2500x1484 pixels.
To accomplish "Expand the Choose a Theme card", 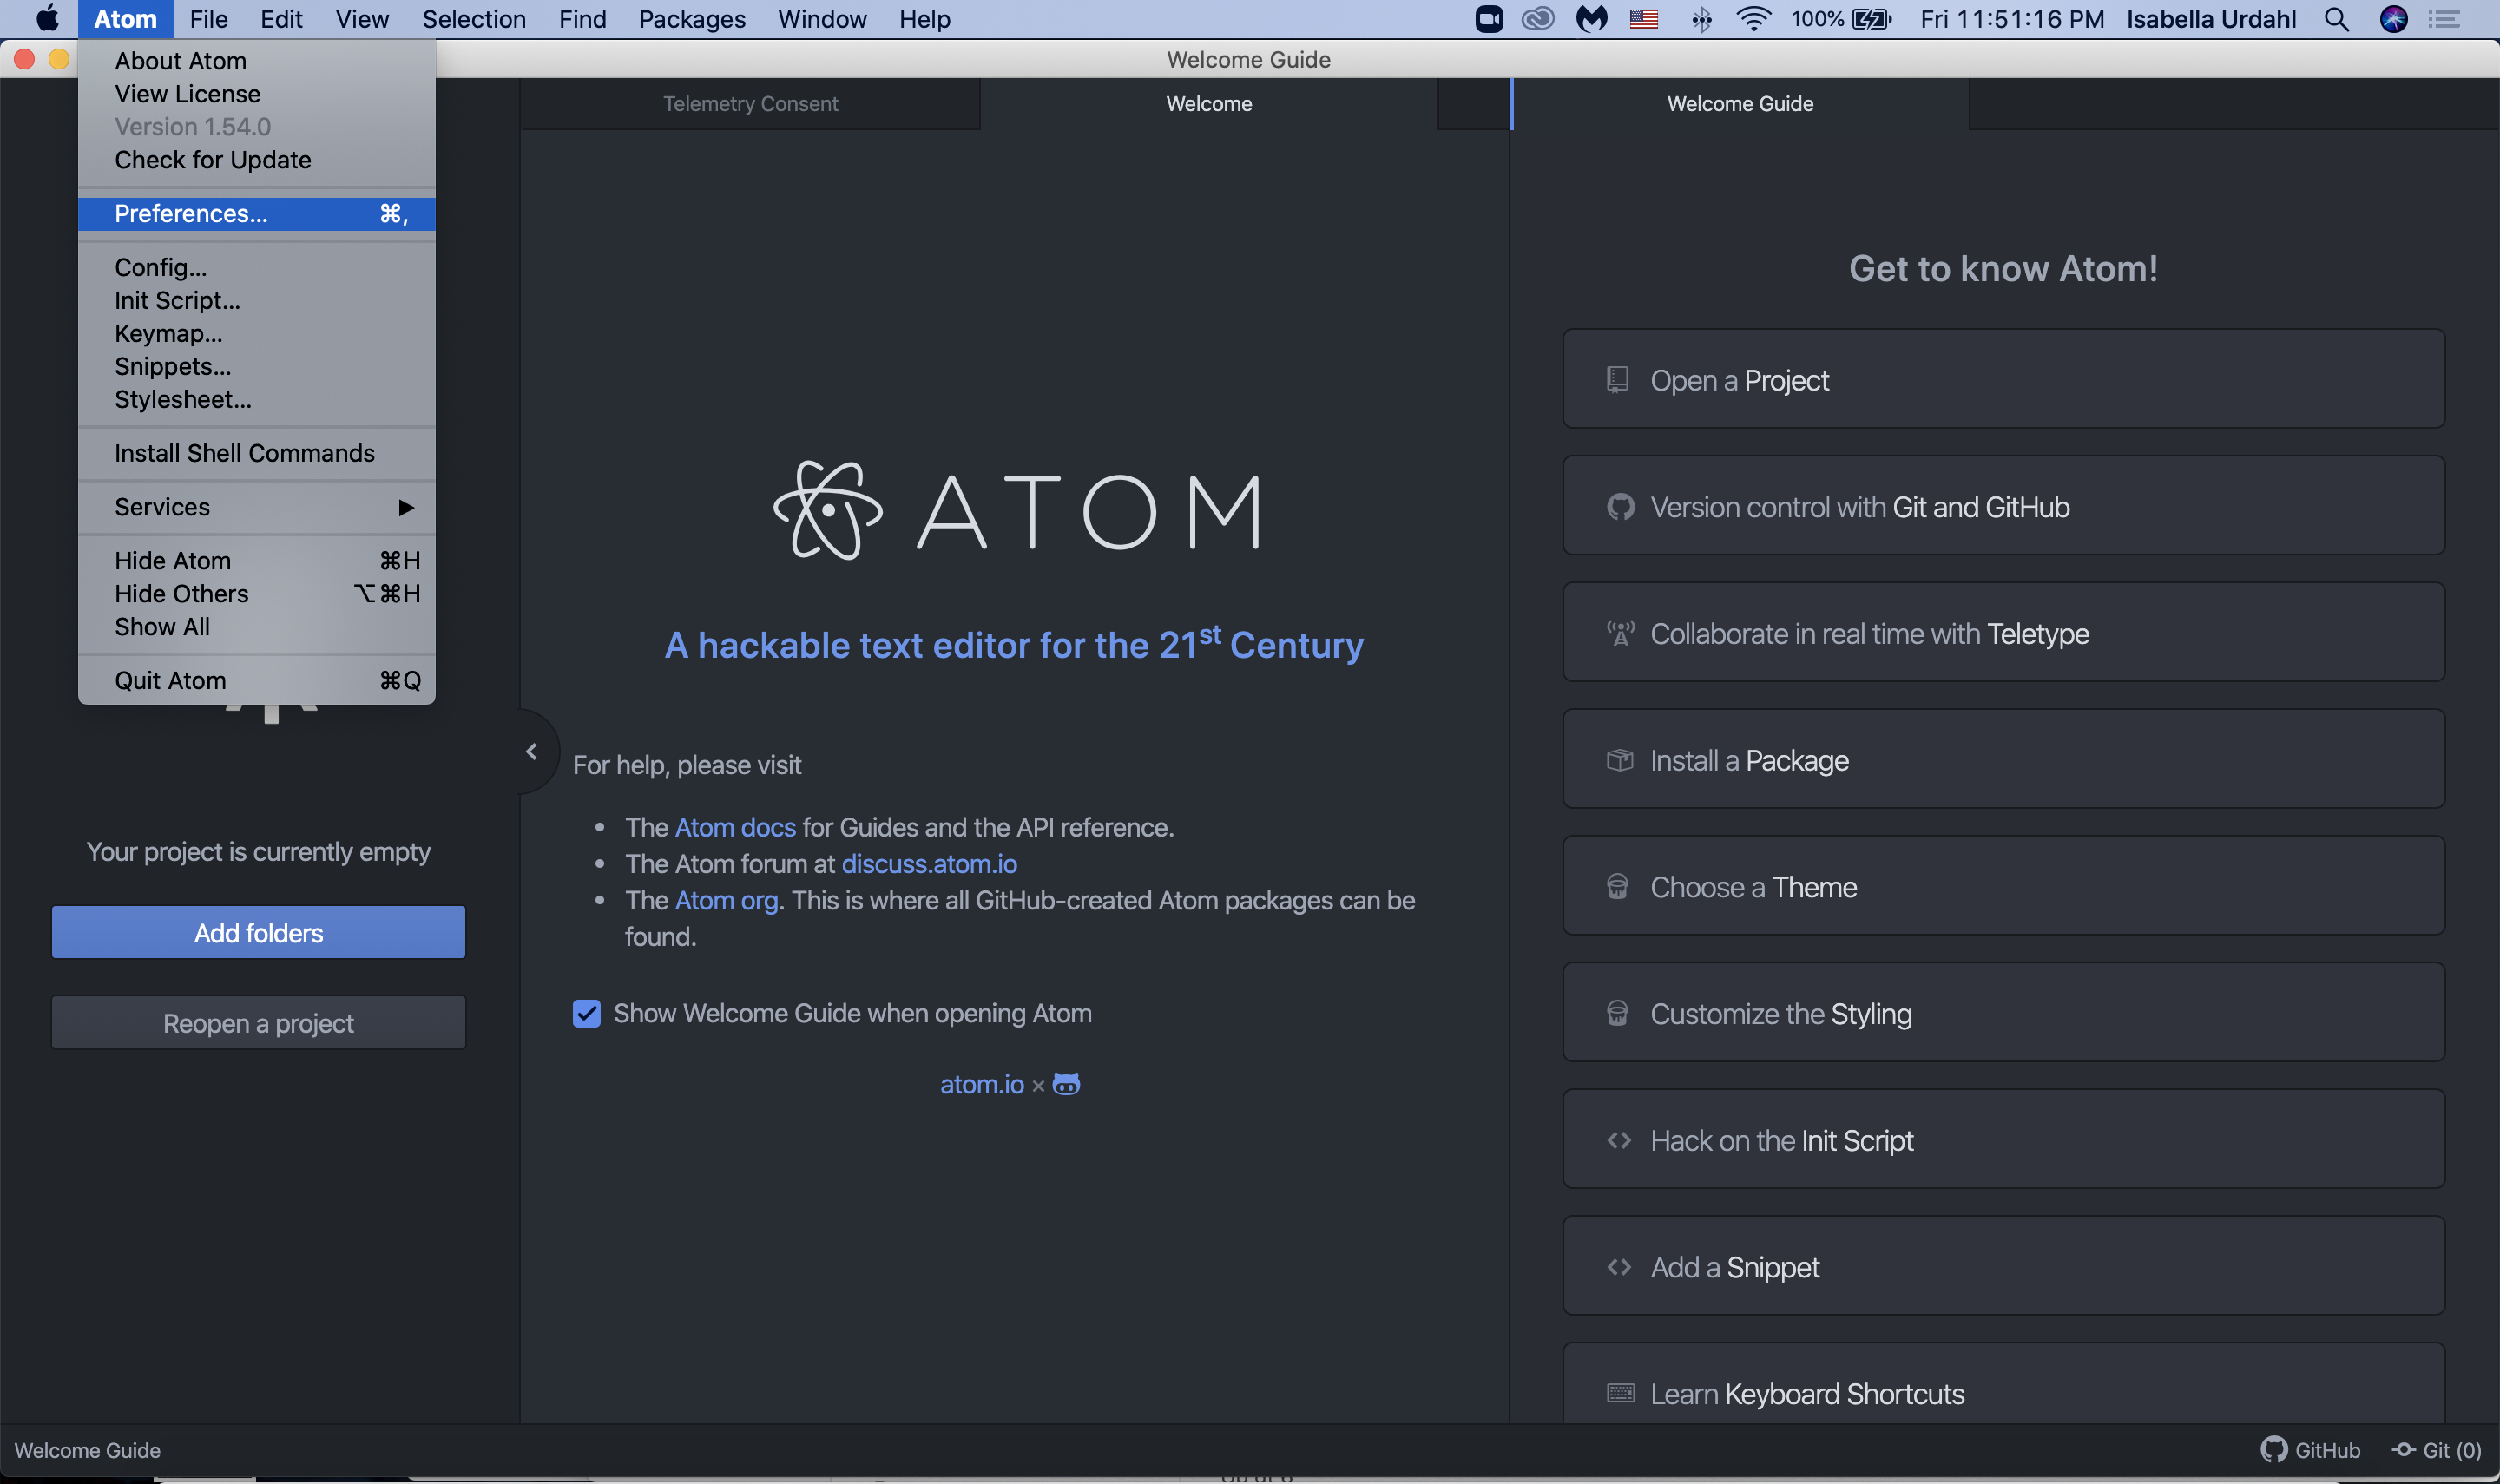I will (x=2003, y=887).
